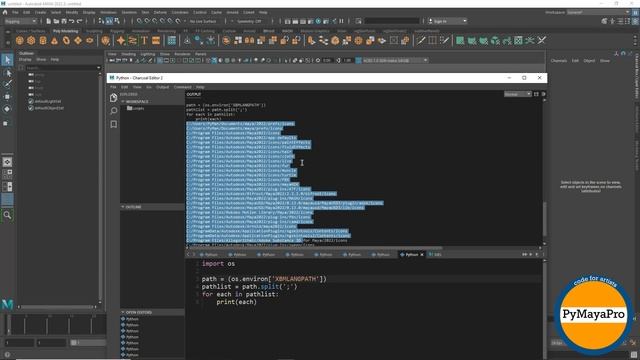This screenshot has height=360, width=640.
Task: Toggle defaultObjectSet checkbox in Outliner
Action: [31, 108]
